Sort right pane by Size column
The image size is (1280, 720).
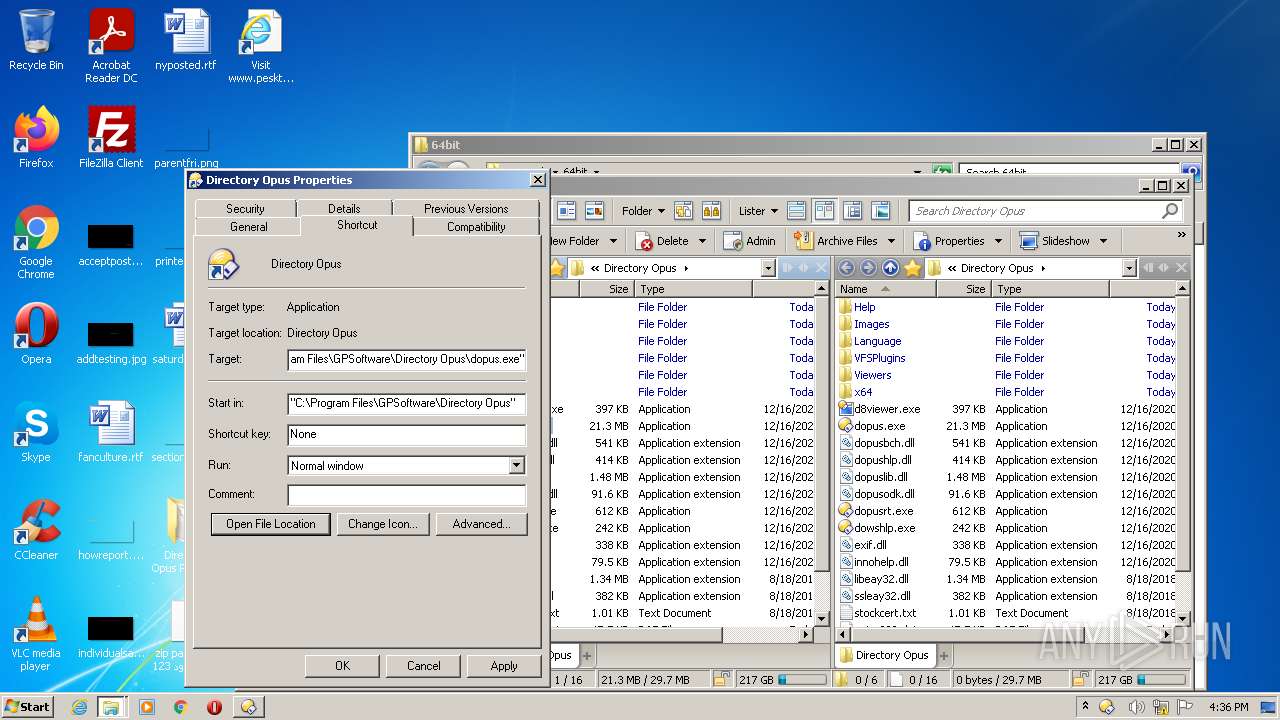pos(964,289)
